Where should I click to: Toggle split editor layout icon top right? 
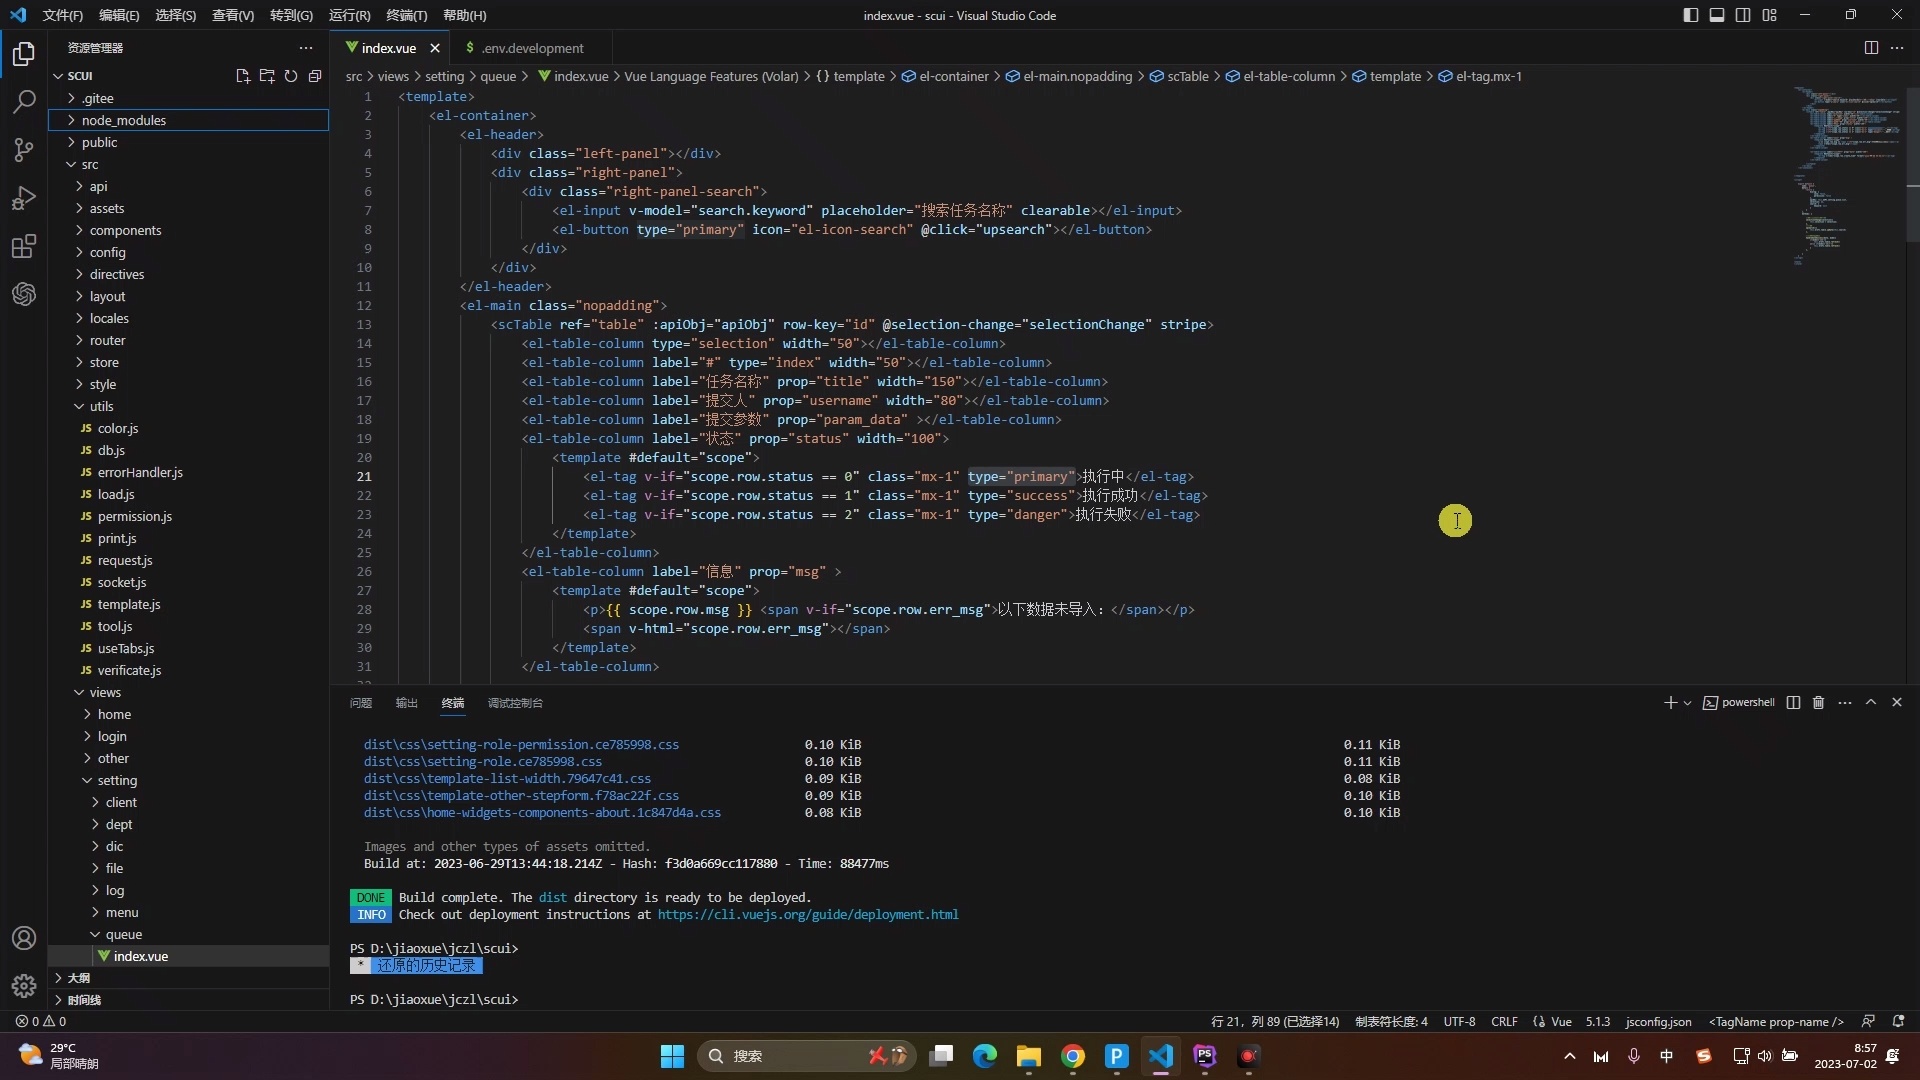pyautogui.click(x=1870, y=47)
